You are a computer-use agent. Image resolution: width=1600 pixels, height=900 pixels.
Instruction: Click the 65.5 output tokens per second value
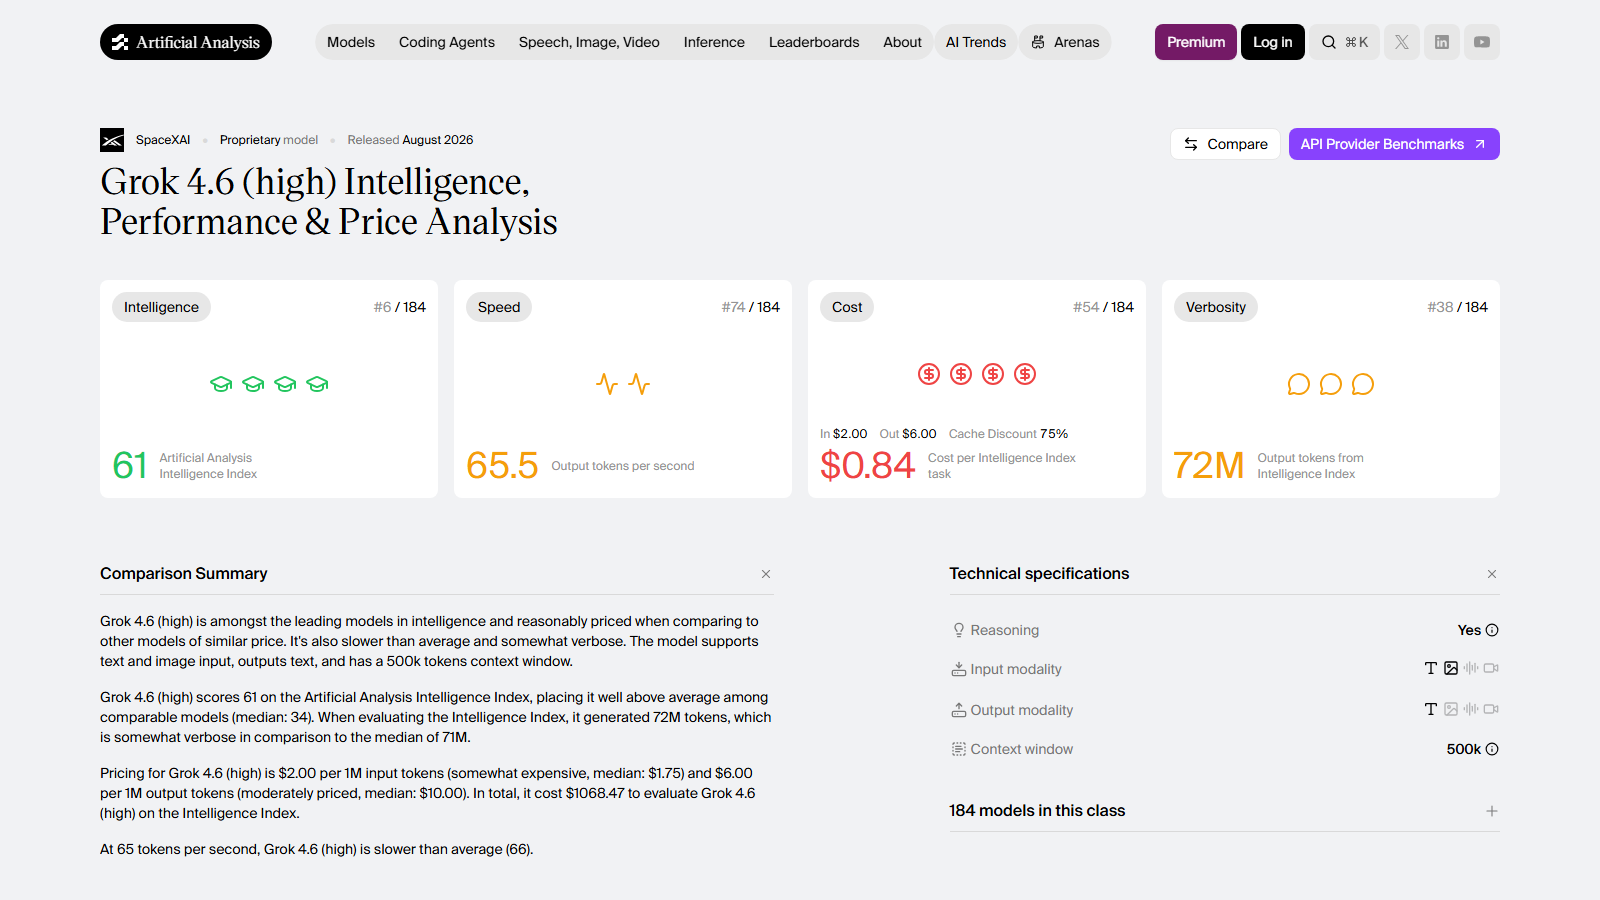click(502, 465)
